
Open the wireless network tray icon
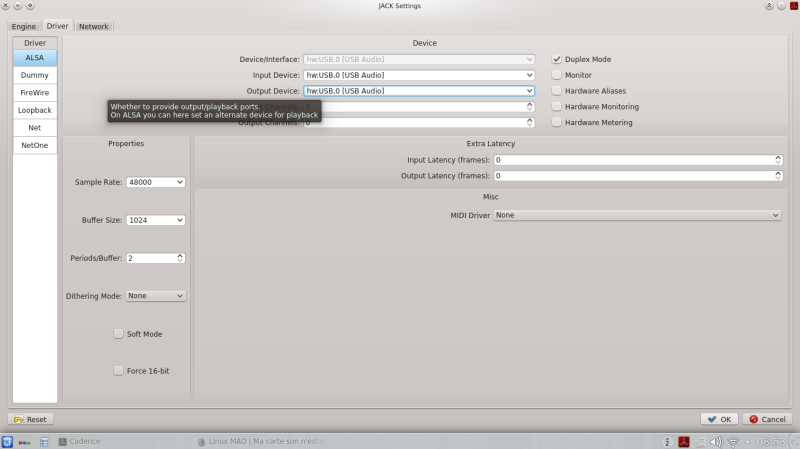click(x=733, y=442)
